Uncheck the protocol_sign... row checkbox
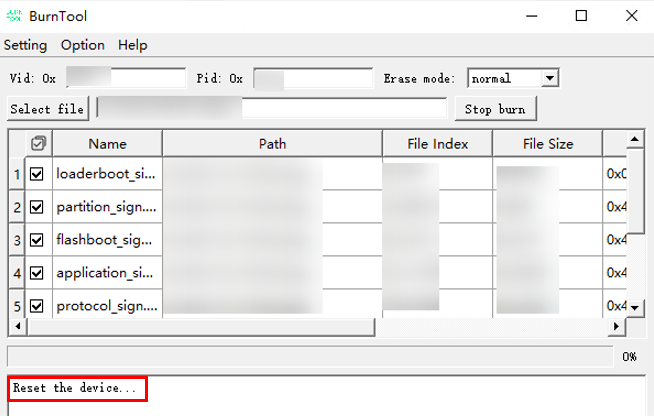This screenshot has height=418, width=654. pos(38,306)
